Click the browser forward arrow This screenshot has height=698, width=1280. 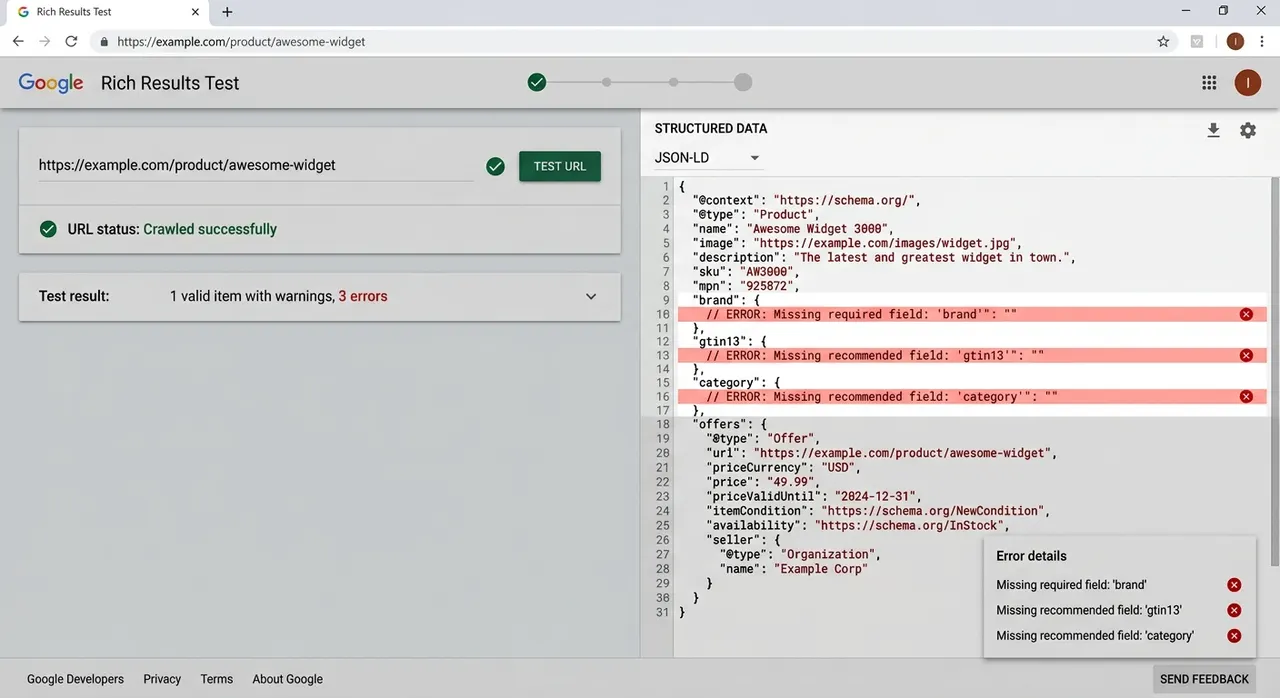(x=44, y=42)
